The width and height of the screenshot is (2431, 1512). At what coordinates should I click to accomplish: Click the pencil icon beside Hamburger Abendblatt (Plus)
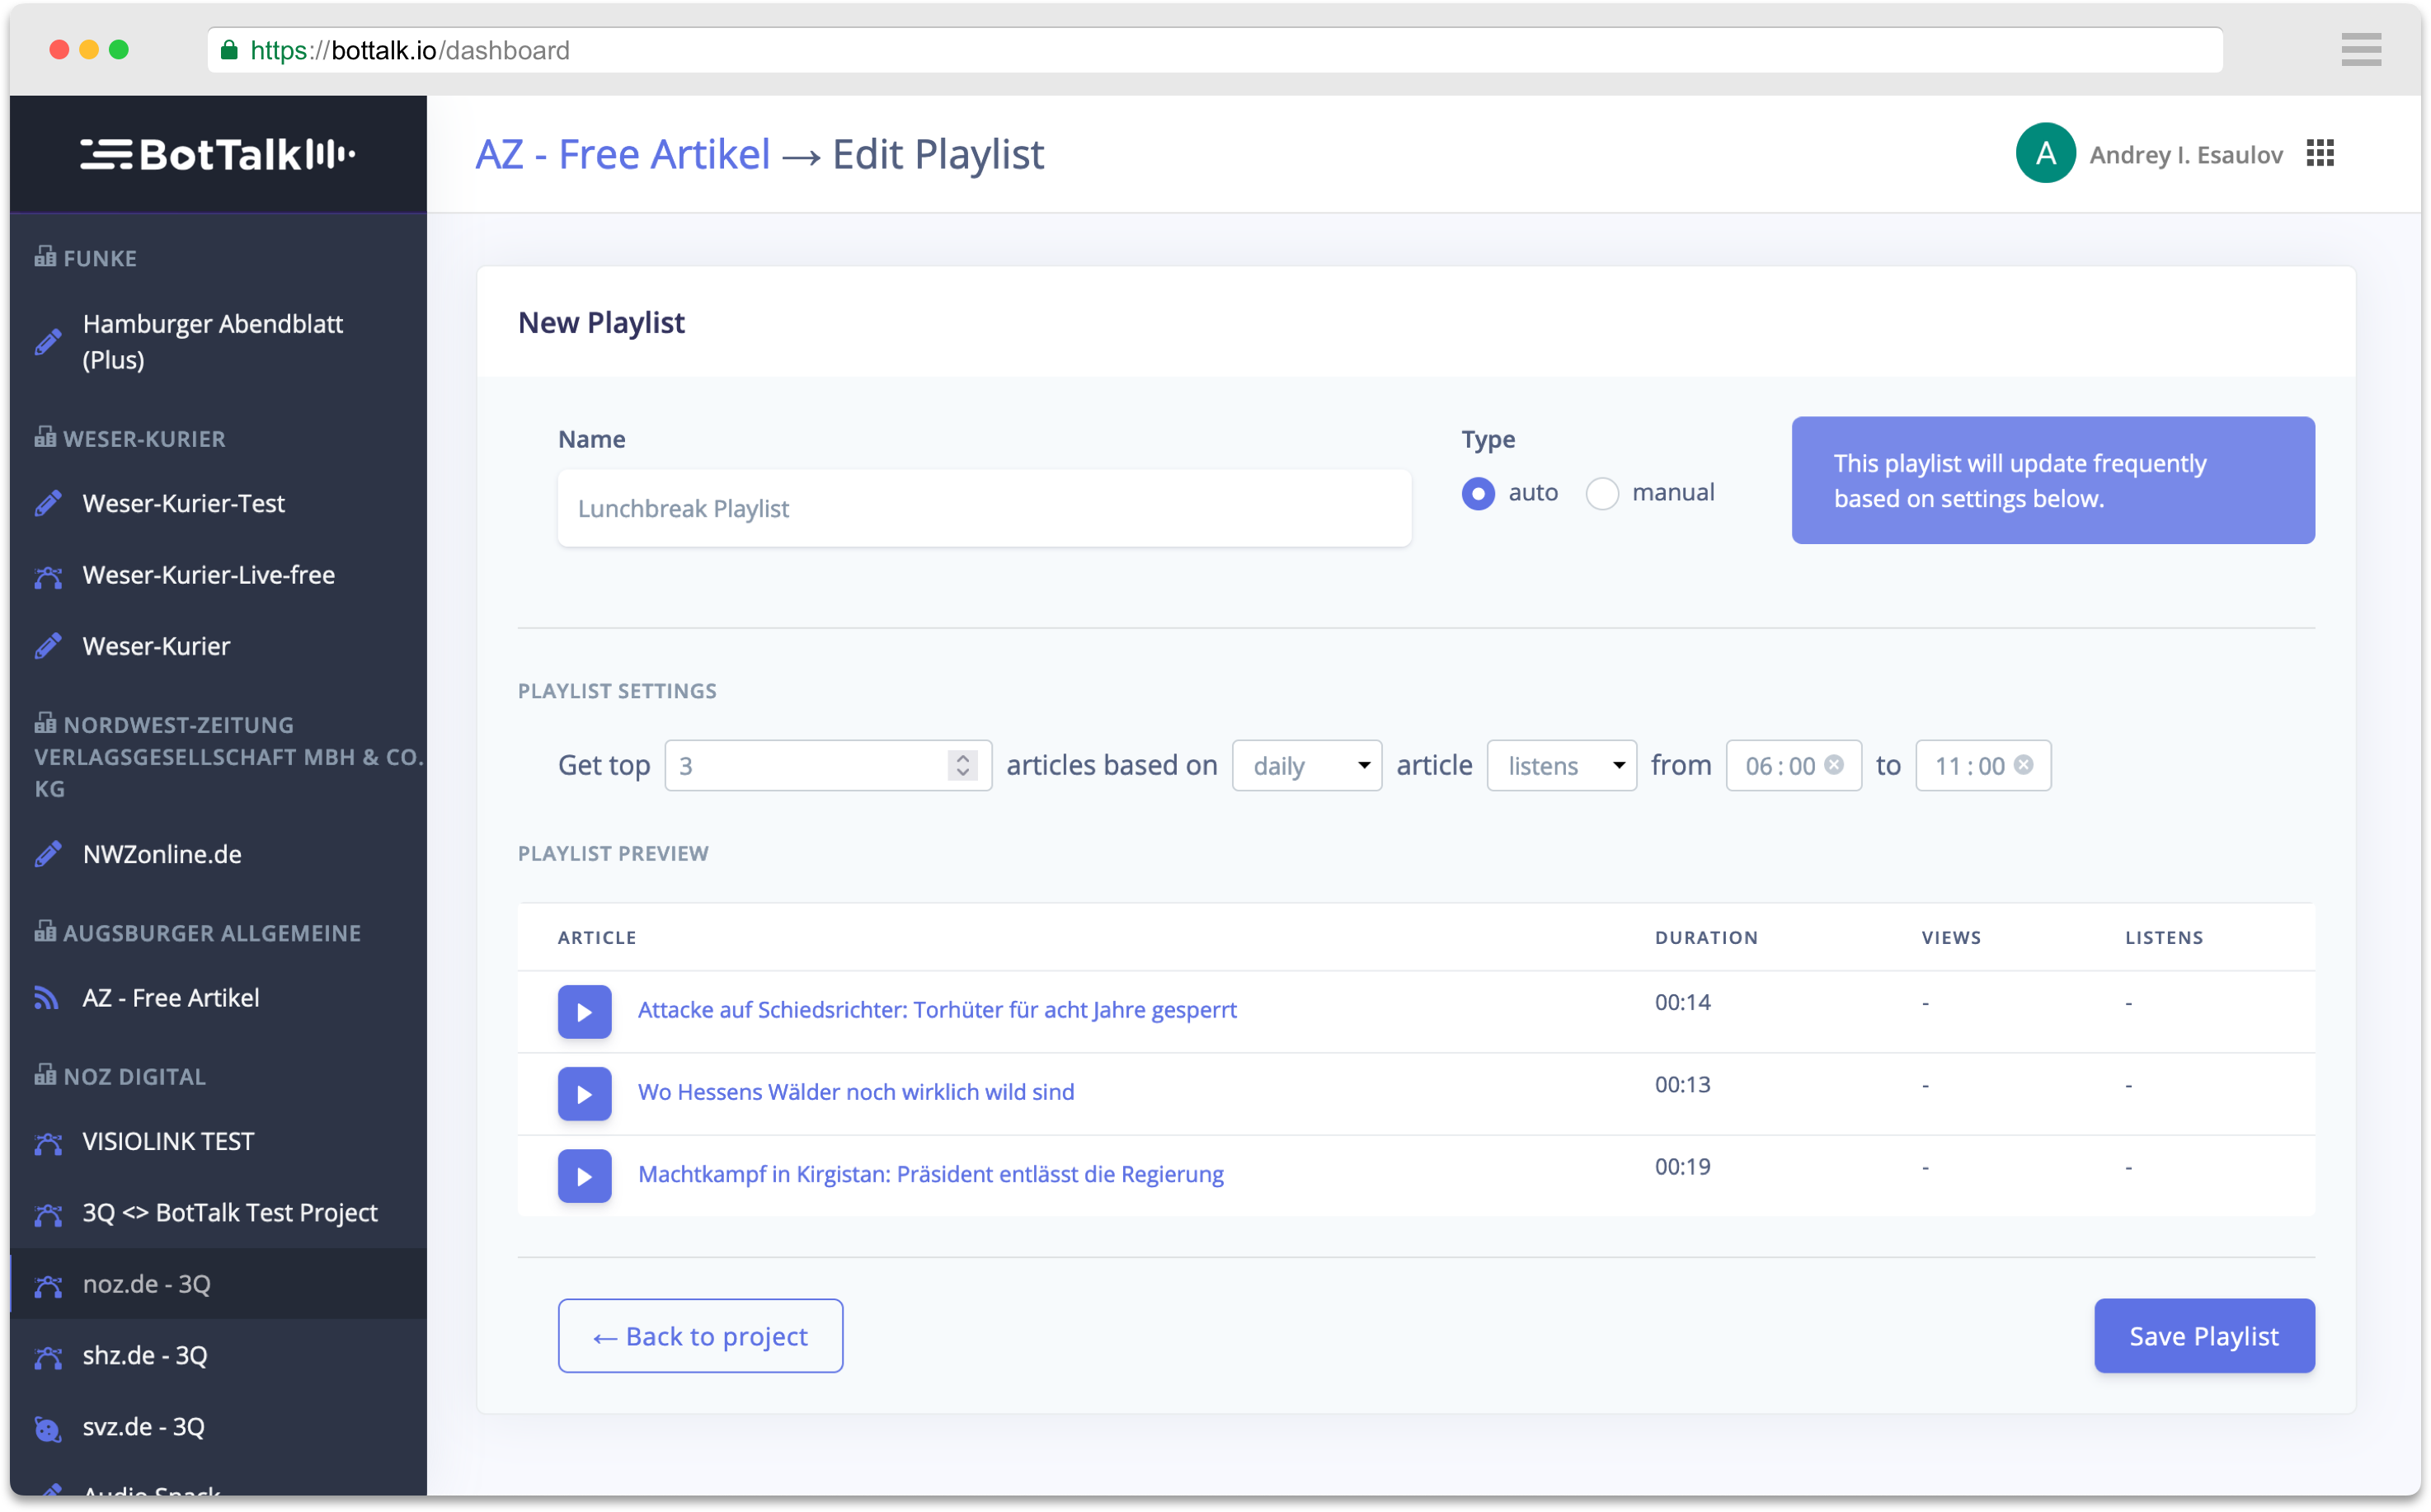point(48,342)
